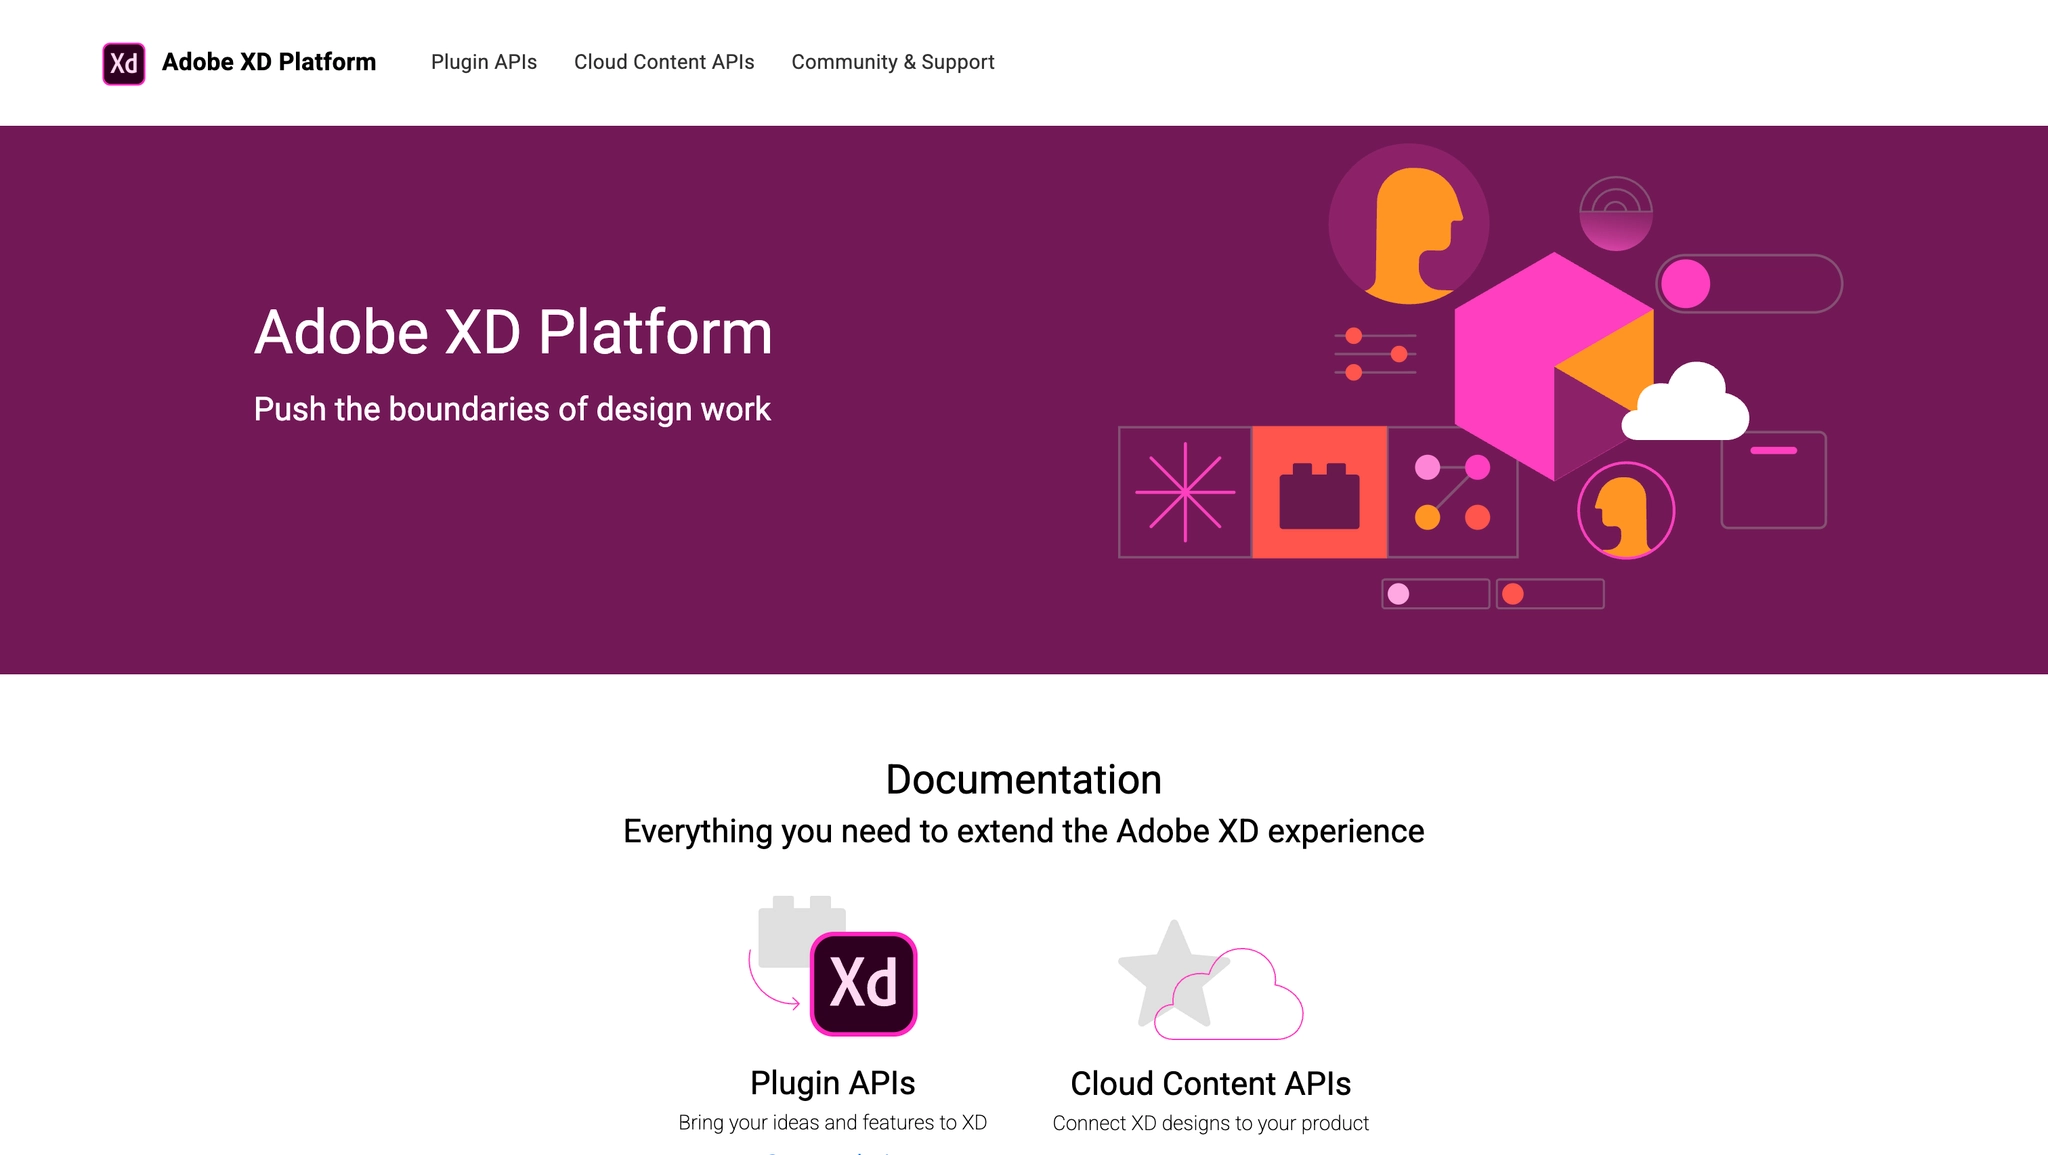Click the pink asterisk tile in hero
Image resolution: width=2048 pixels, height=1155 pixels.
coord(1185,492)
